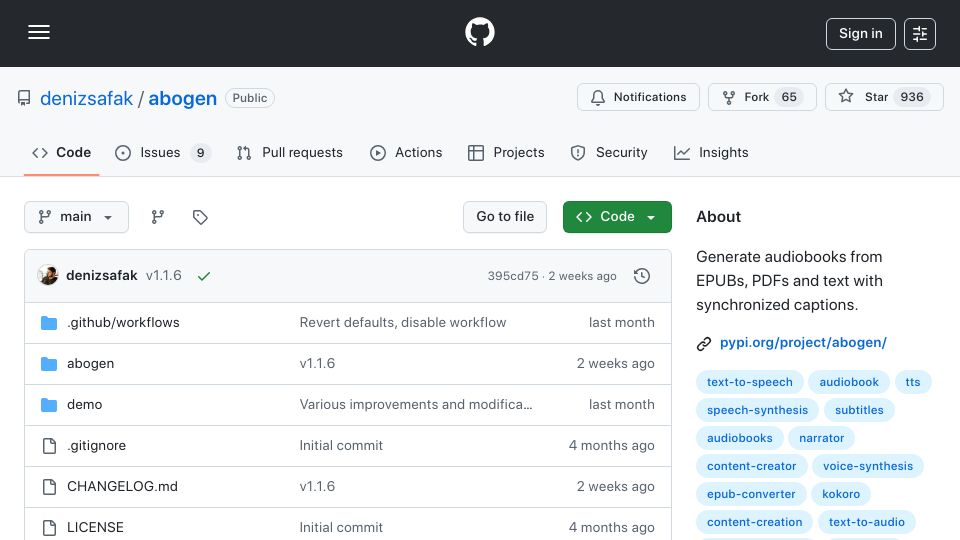Click the branches icon next to main

click(158, 217)
